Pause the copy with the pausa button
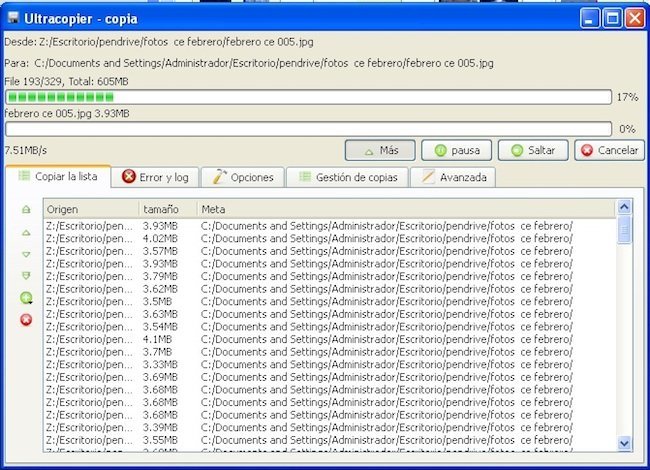650x470 pixels. click(456, 150)
